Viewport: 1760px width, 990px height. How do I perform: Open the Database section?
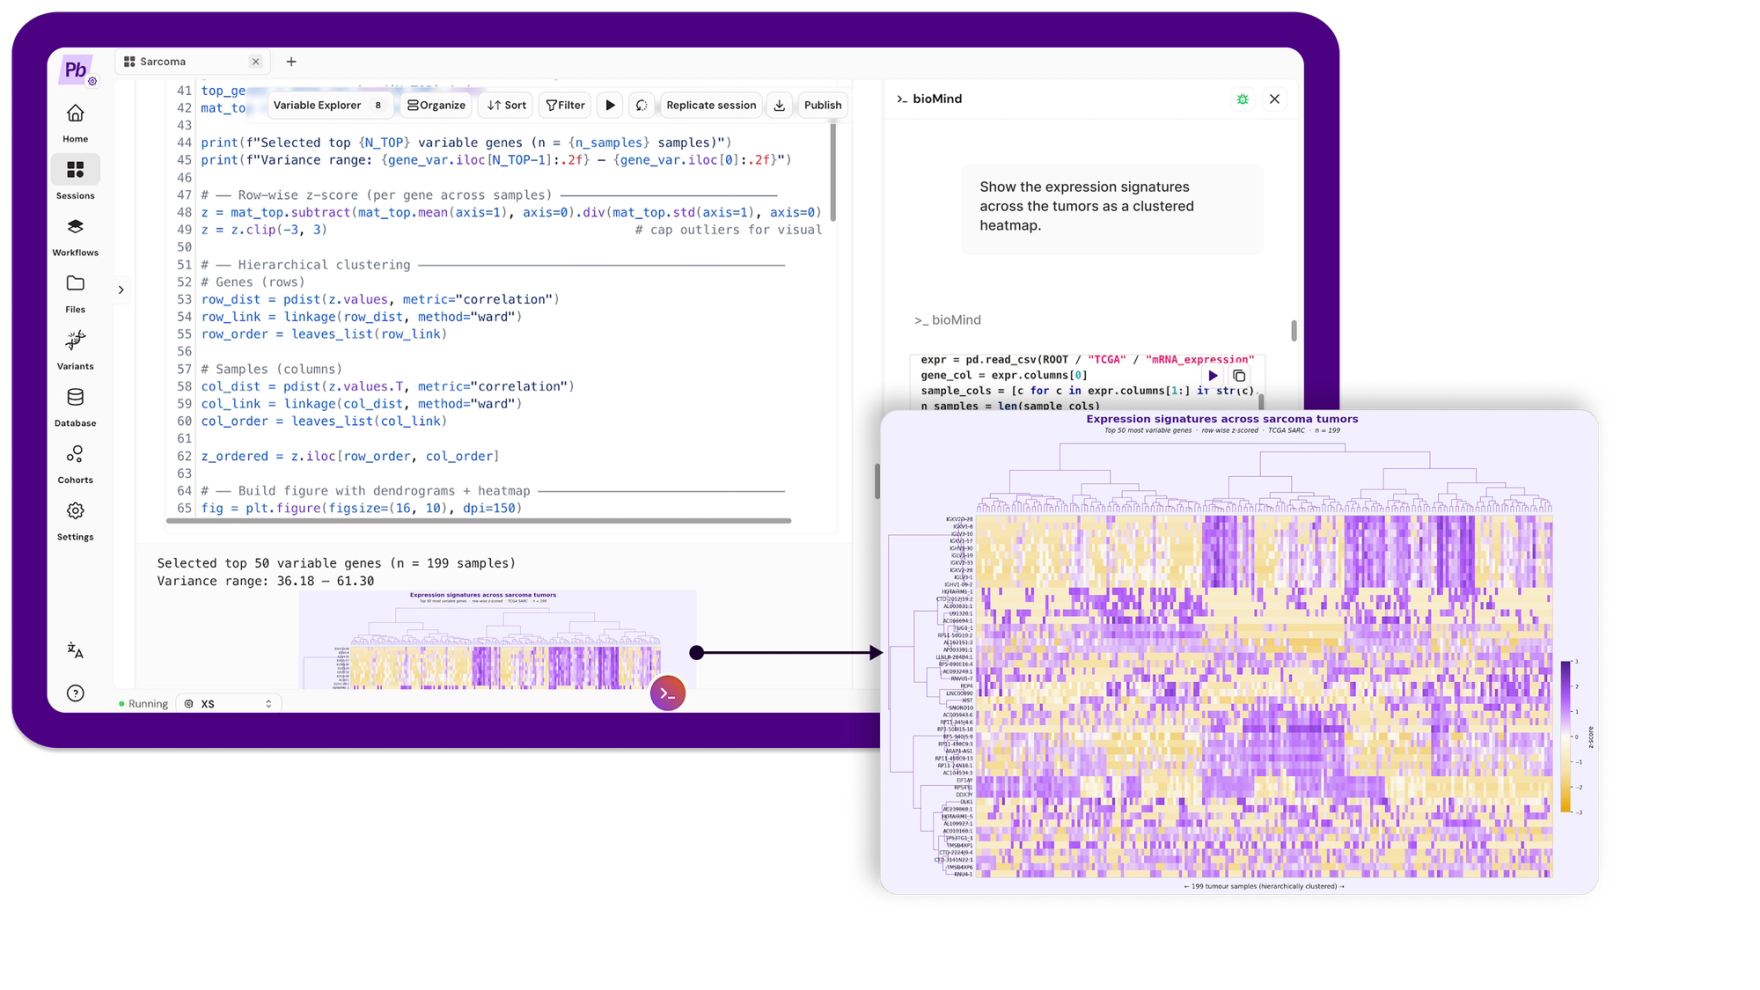click(x=75, y=407)
